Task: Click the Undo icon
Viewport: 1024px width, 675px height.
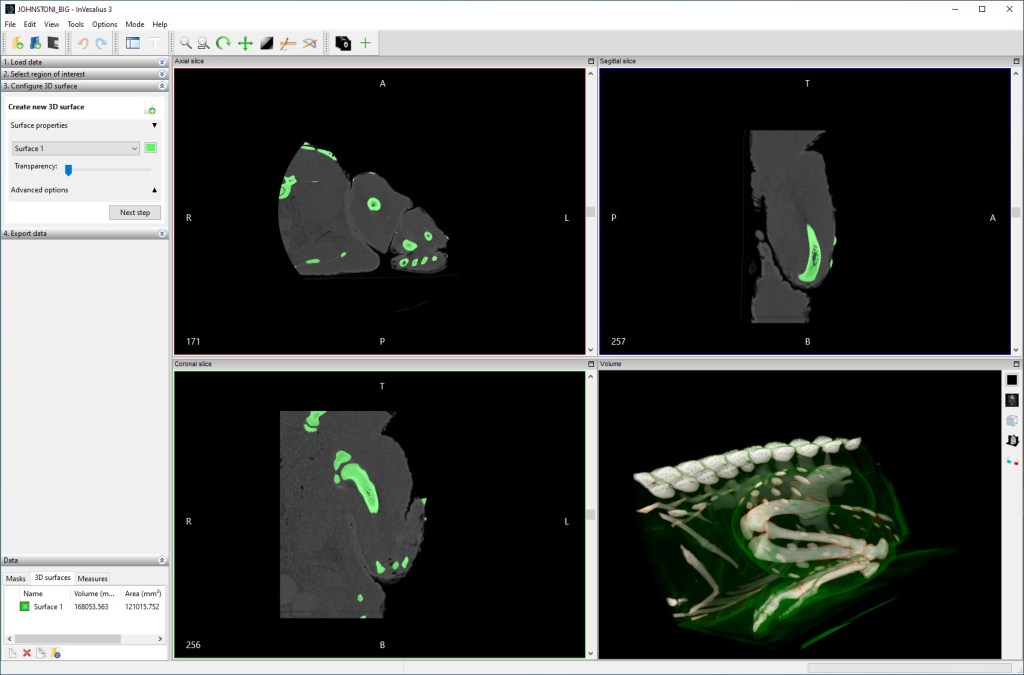Action: pos(84,43)
